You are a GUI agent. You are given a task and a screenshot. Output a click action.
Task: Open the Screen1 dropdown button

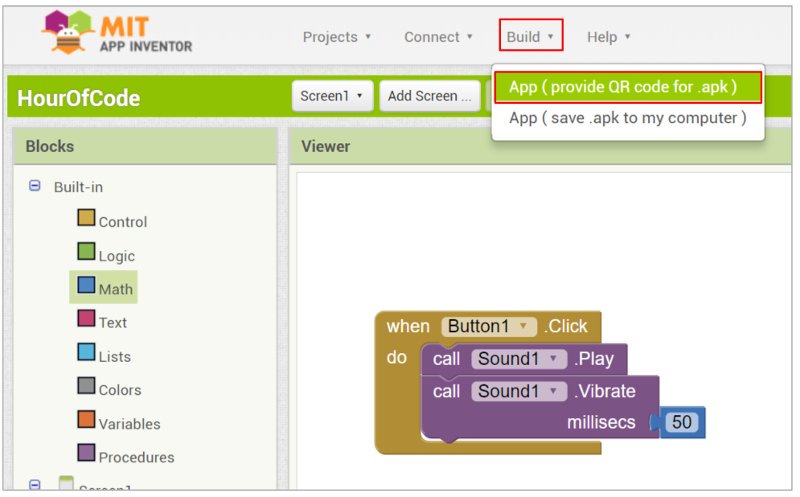pos(332,95)
